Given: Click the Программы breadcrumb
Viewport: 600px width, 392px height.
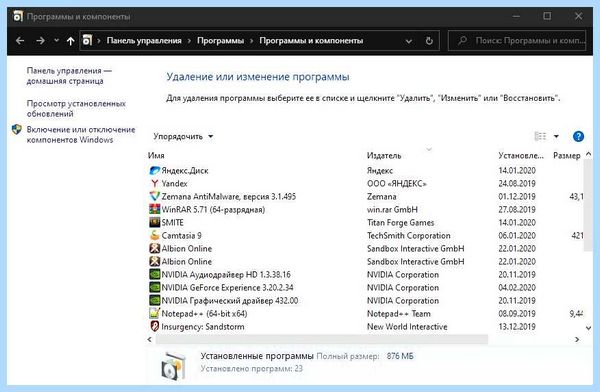Looking at the screenshot, I should pos(220,41).
